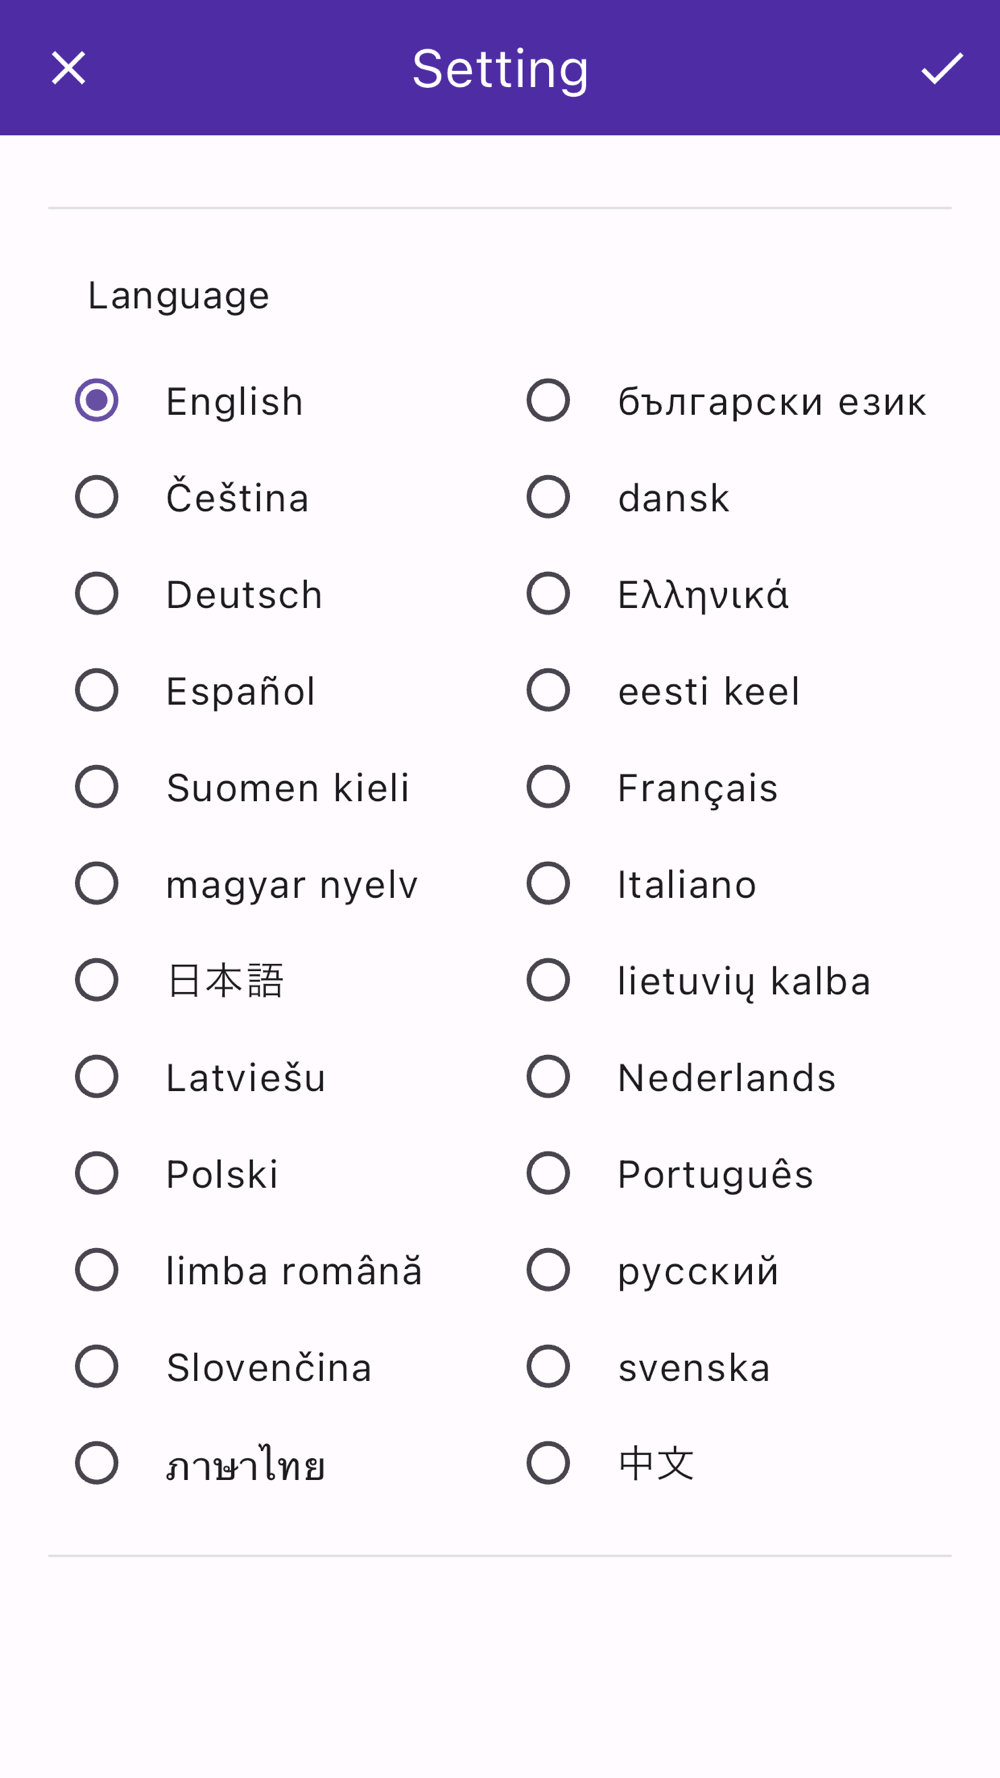
Task: Select the English language radio button
Action: (x=97, y=401)
